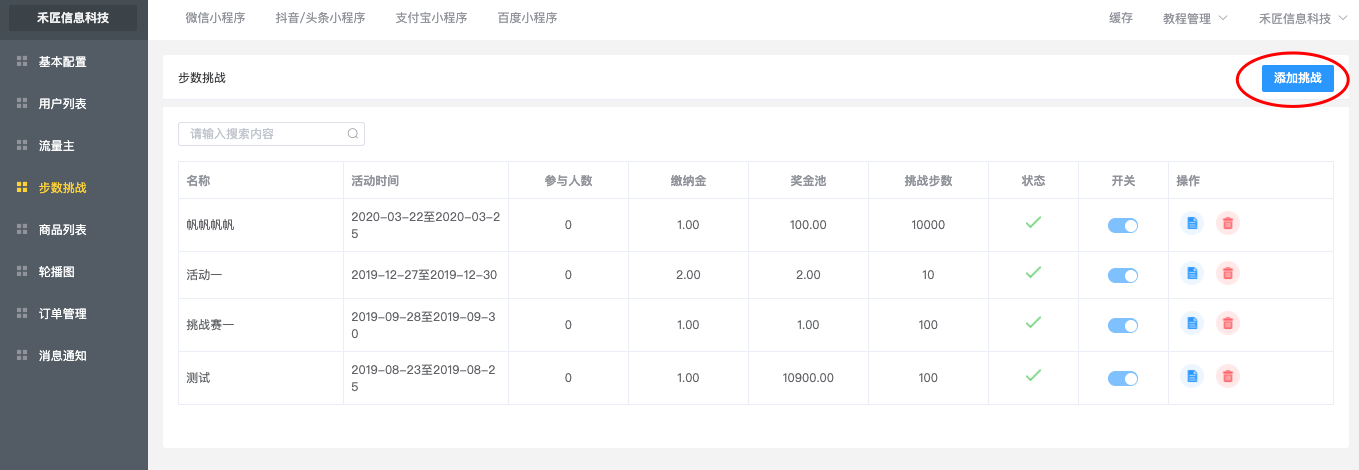Edit the 挑战赛一 row document icon
The width and height of the screenshot is (1359, 470).
coord(1192,323)
